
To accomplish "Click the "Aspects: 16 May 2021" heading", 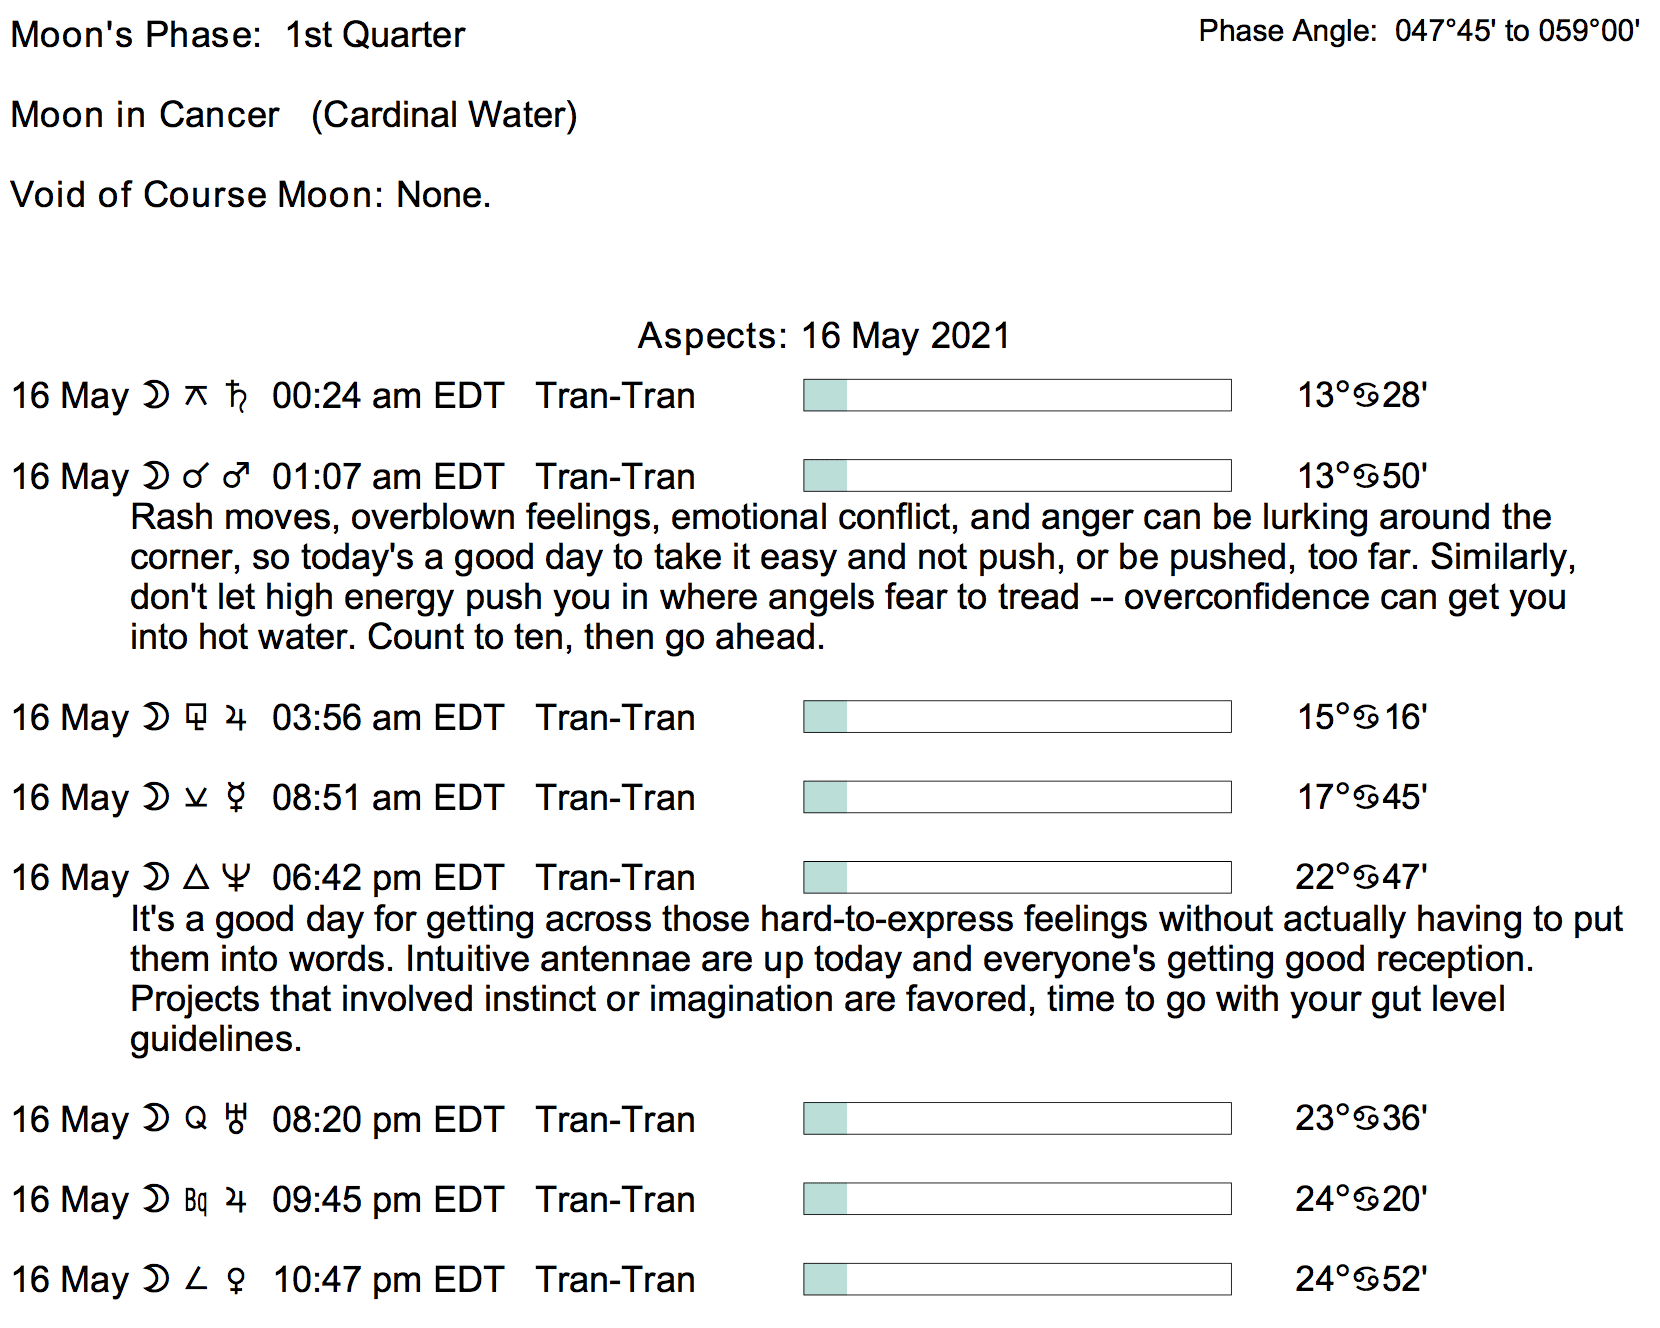I will click(824, 336).
